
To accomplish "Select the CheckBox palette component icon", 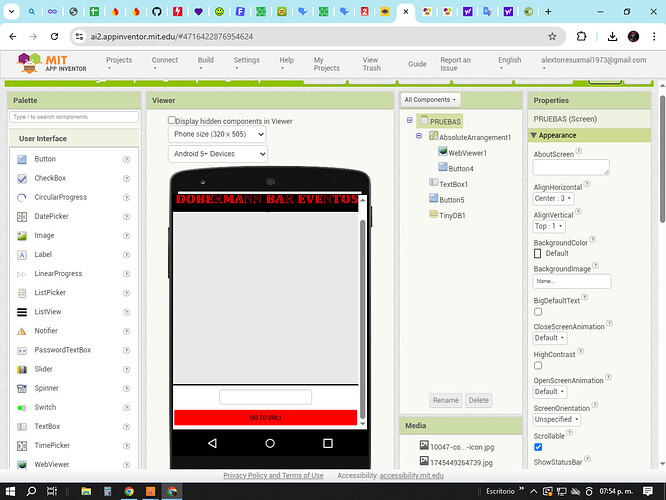I will click(x=22, y=178).
